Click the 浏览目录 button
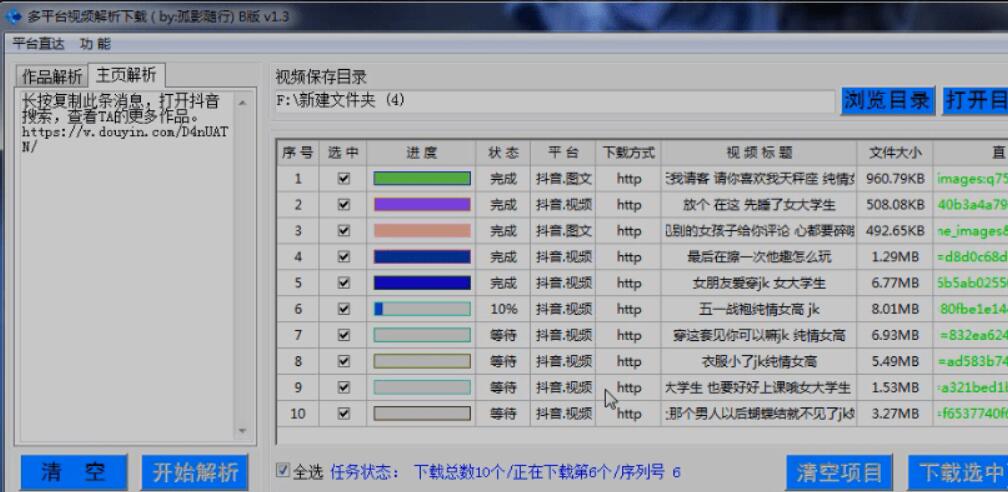 [x=888, y=101]
